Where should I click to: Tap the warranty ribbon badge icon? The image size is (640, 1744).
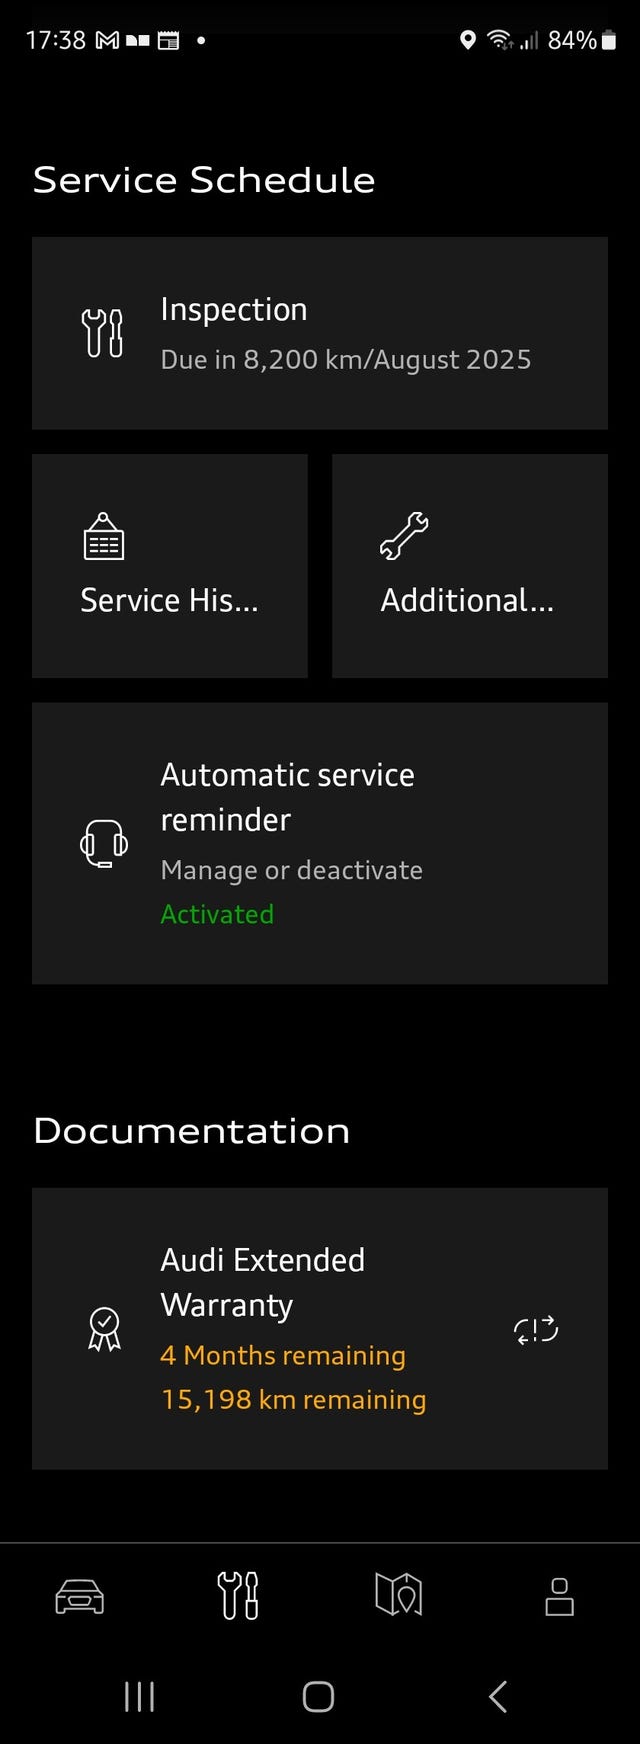(x=104, y=1330)
